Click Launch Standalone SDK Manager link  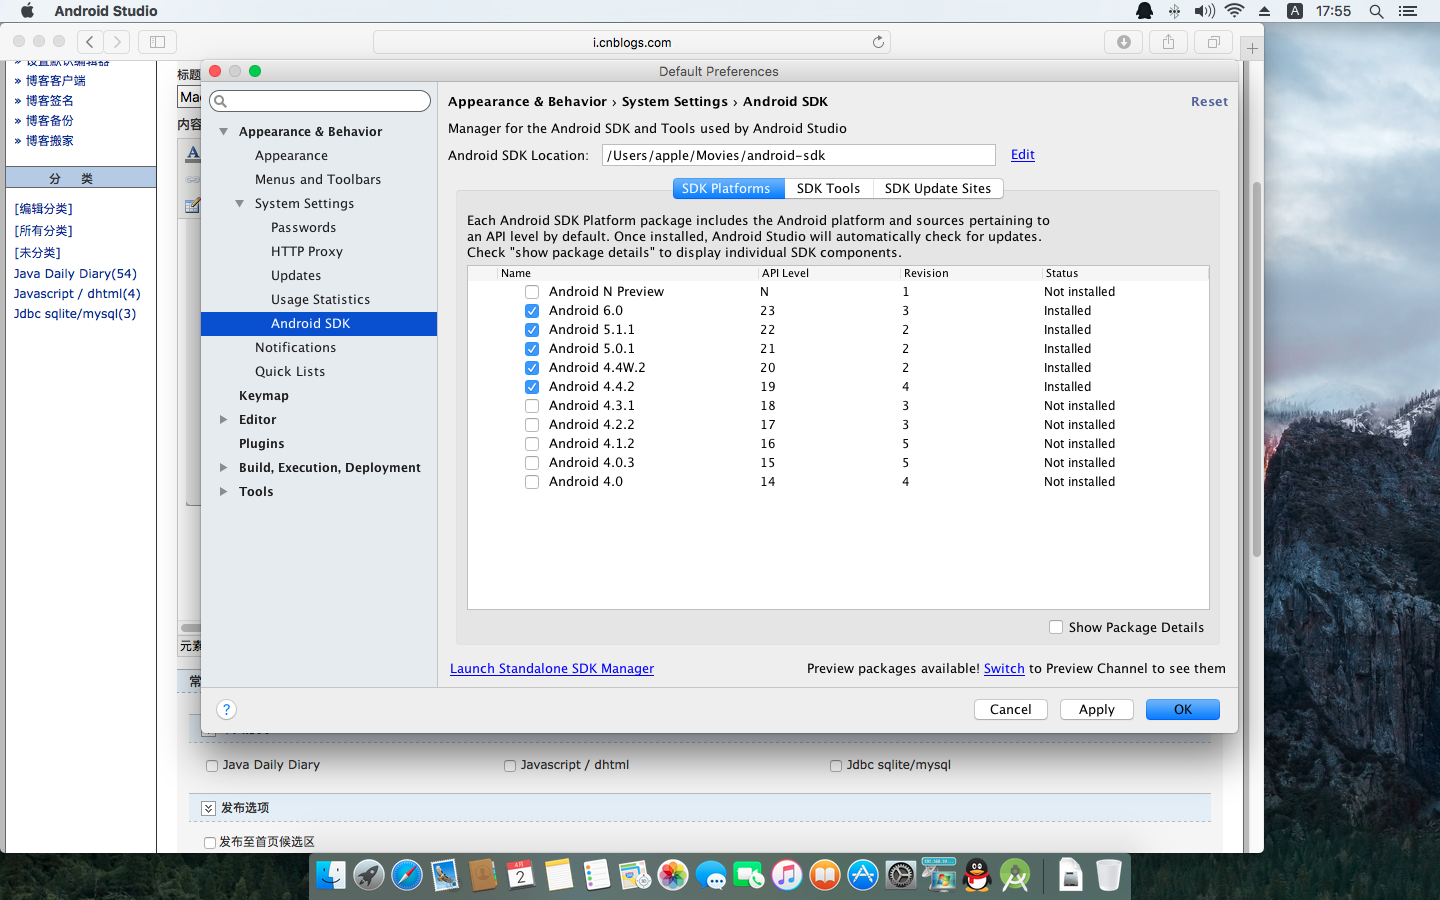tap(552, 668)
